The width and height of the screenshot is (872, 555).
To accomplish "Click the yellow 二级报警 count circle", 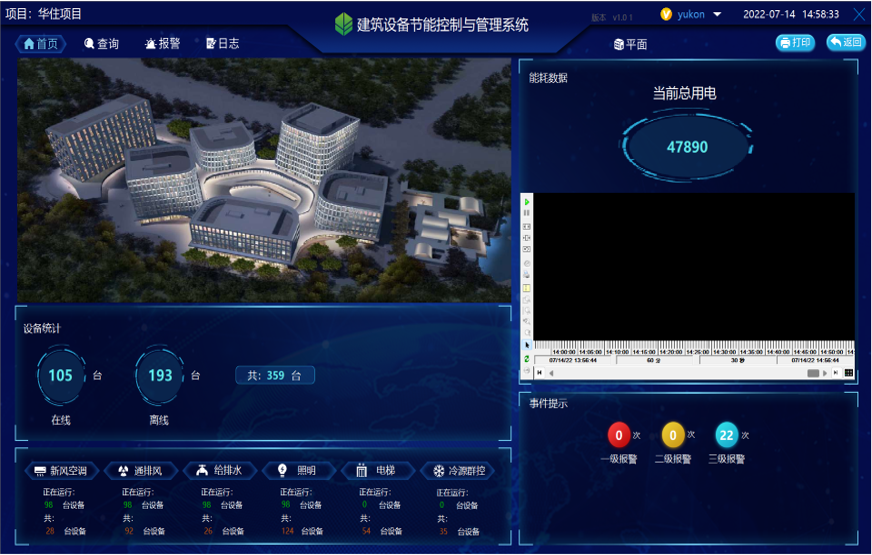I will (672, 435).
